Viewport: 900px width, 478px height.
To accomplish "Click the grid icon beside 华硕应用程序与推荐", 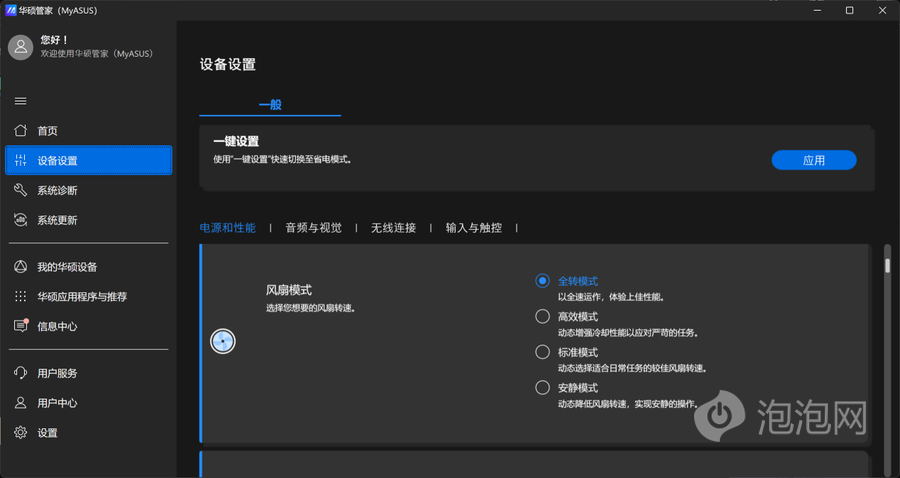I will click(21, 297).
